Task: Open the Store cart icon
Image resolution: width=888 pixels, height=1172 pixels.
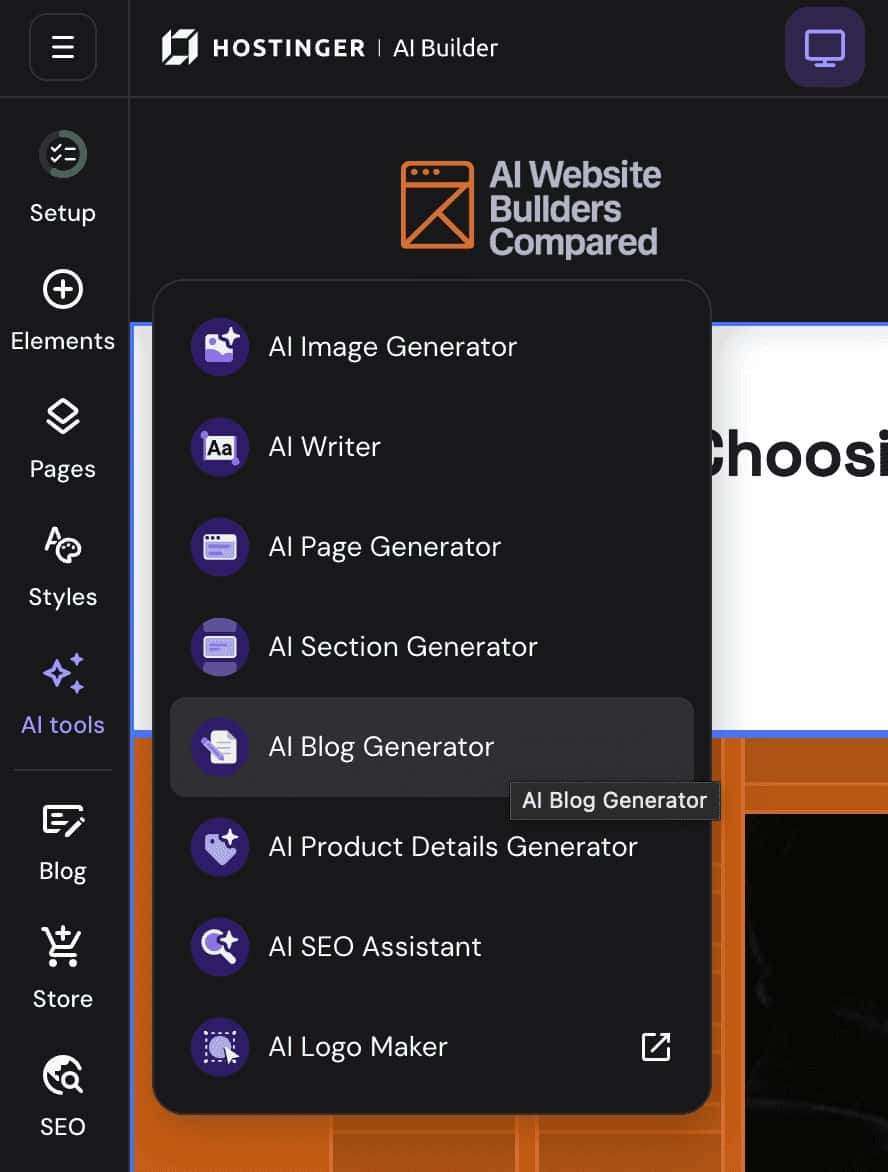Action: (x=62, y=946)
